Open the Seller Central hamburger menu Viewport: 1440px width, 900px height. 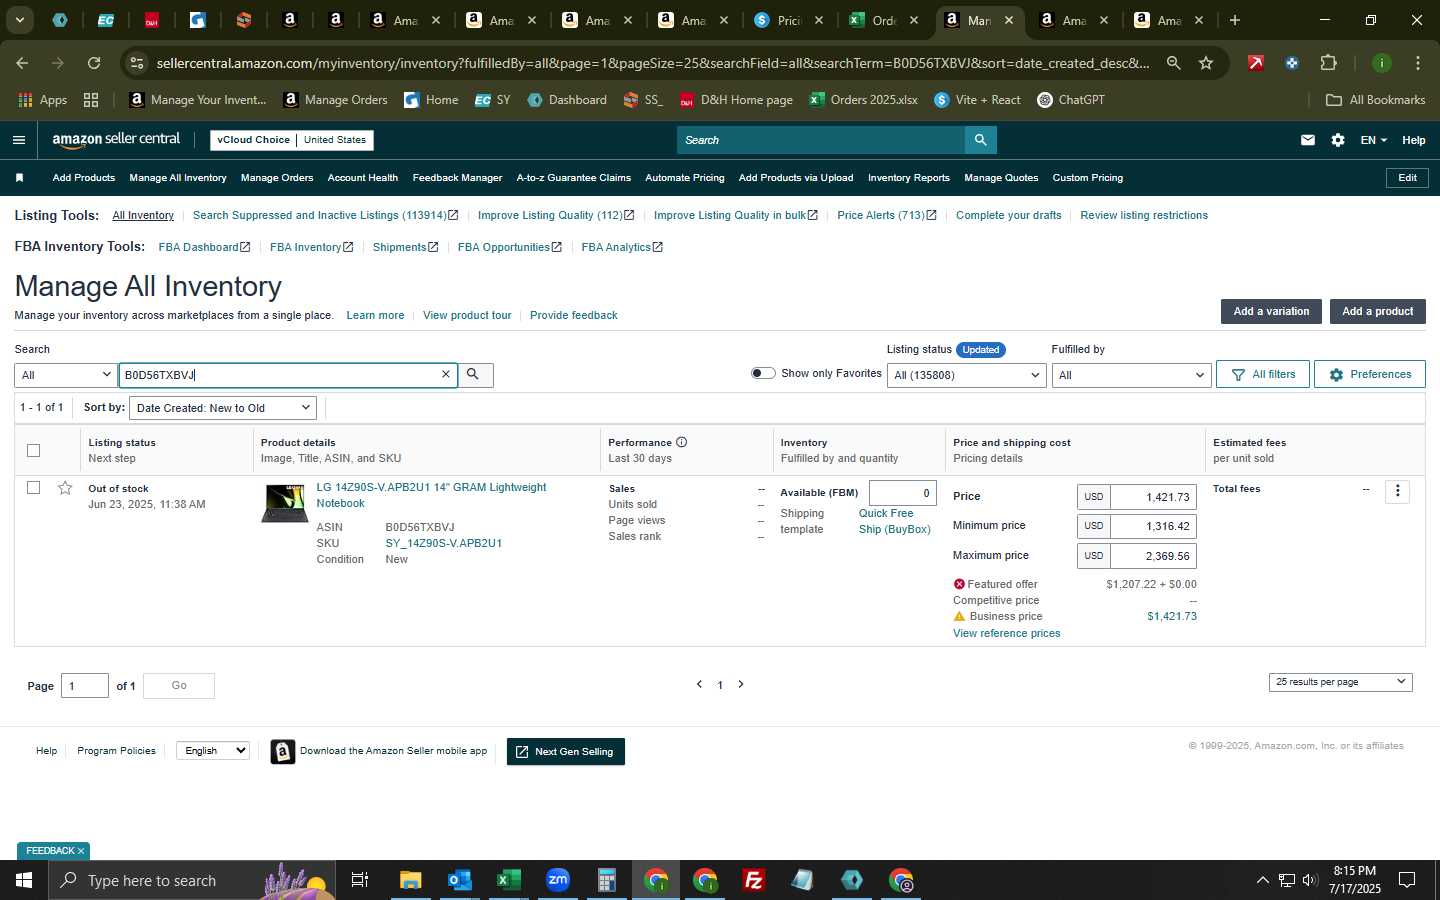19,140
